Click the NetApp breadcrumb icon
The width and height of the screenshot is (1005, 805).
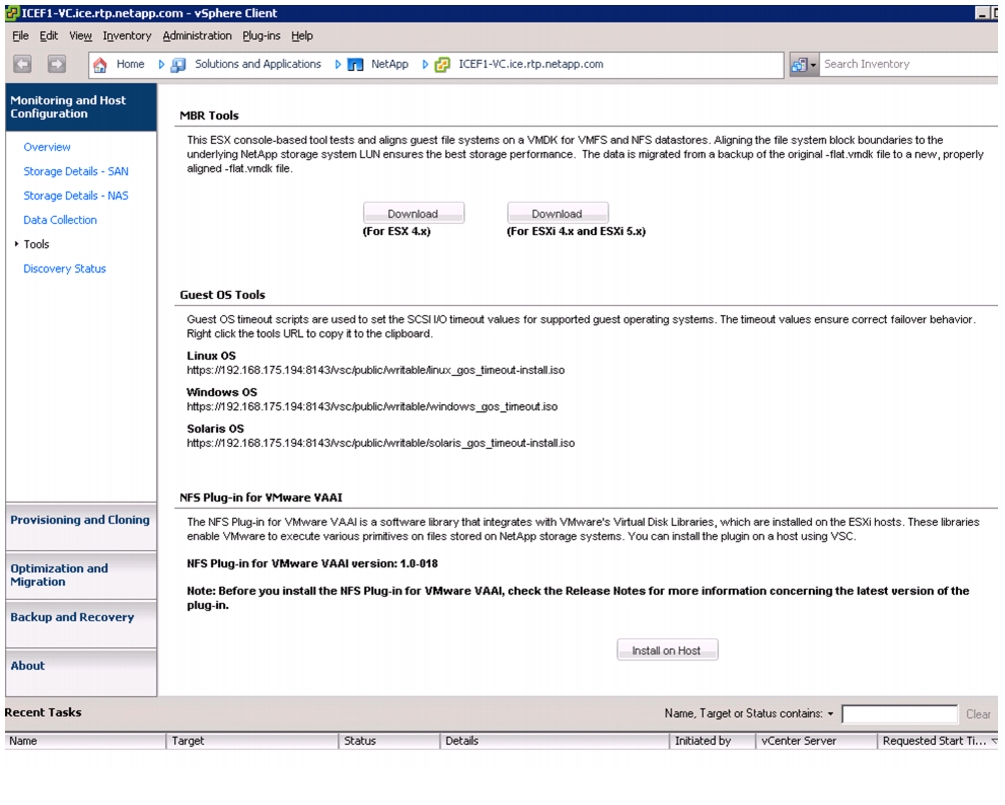355,64
